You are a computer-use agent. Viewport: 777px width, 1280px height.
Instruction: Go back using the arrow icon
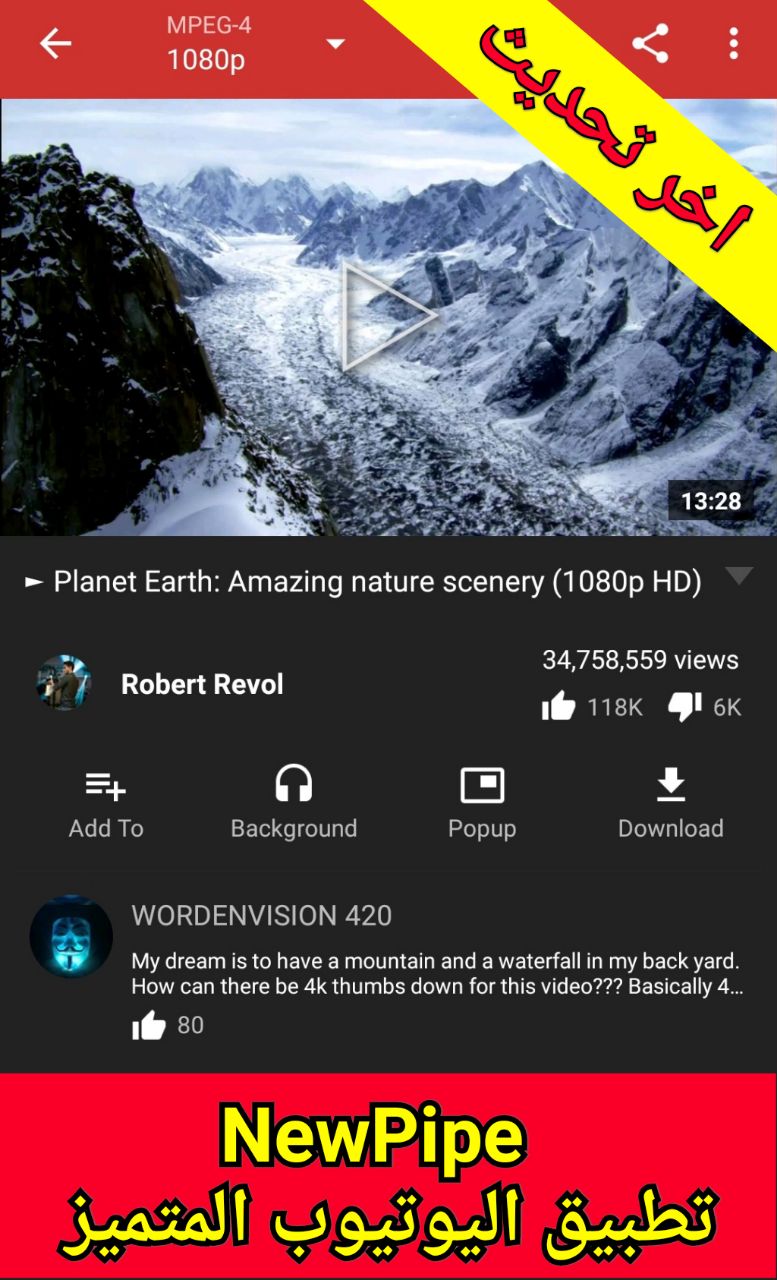coord(56,43)
